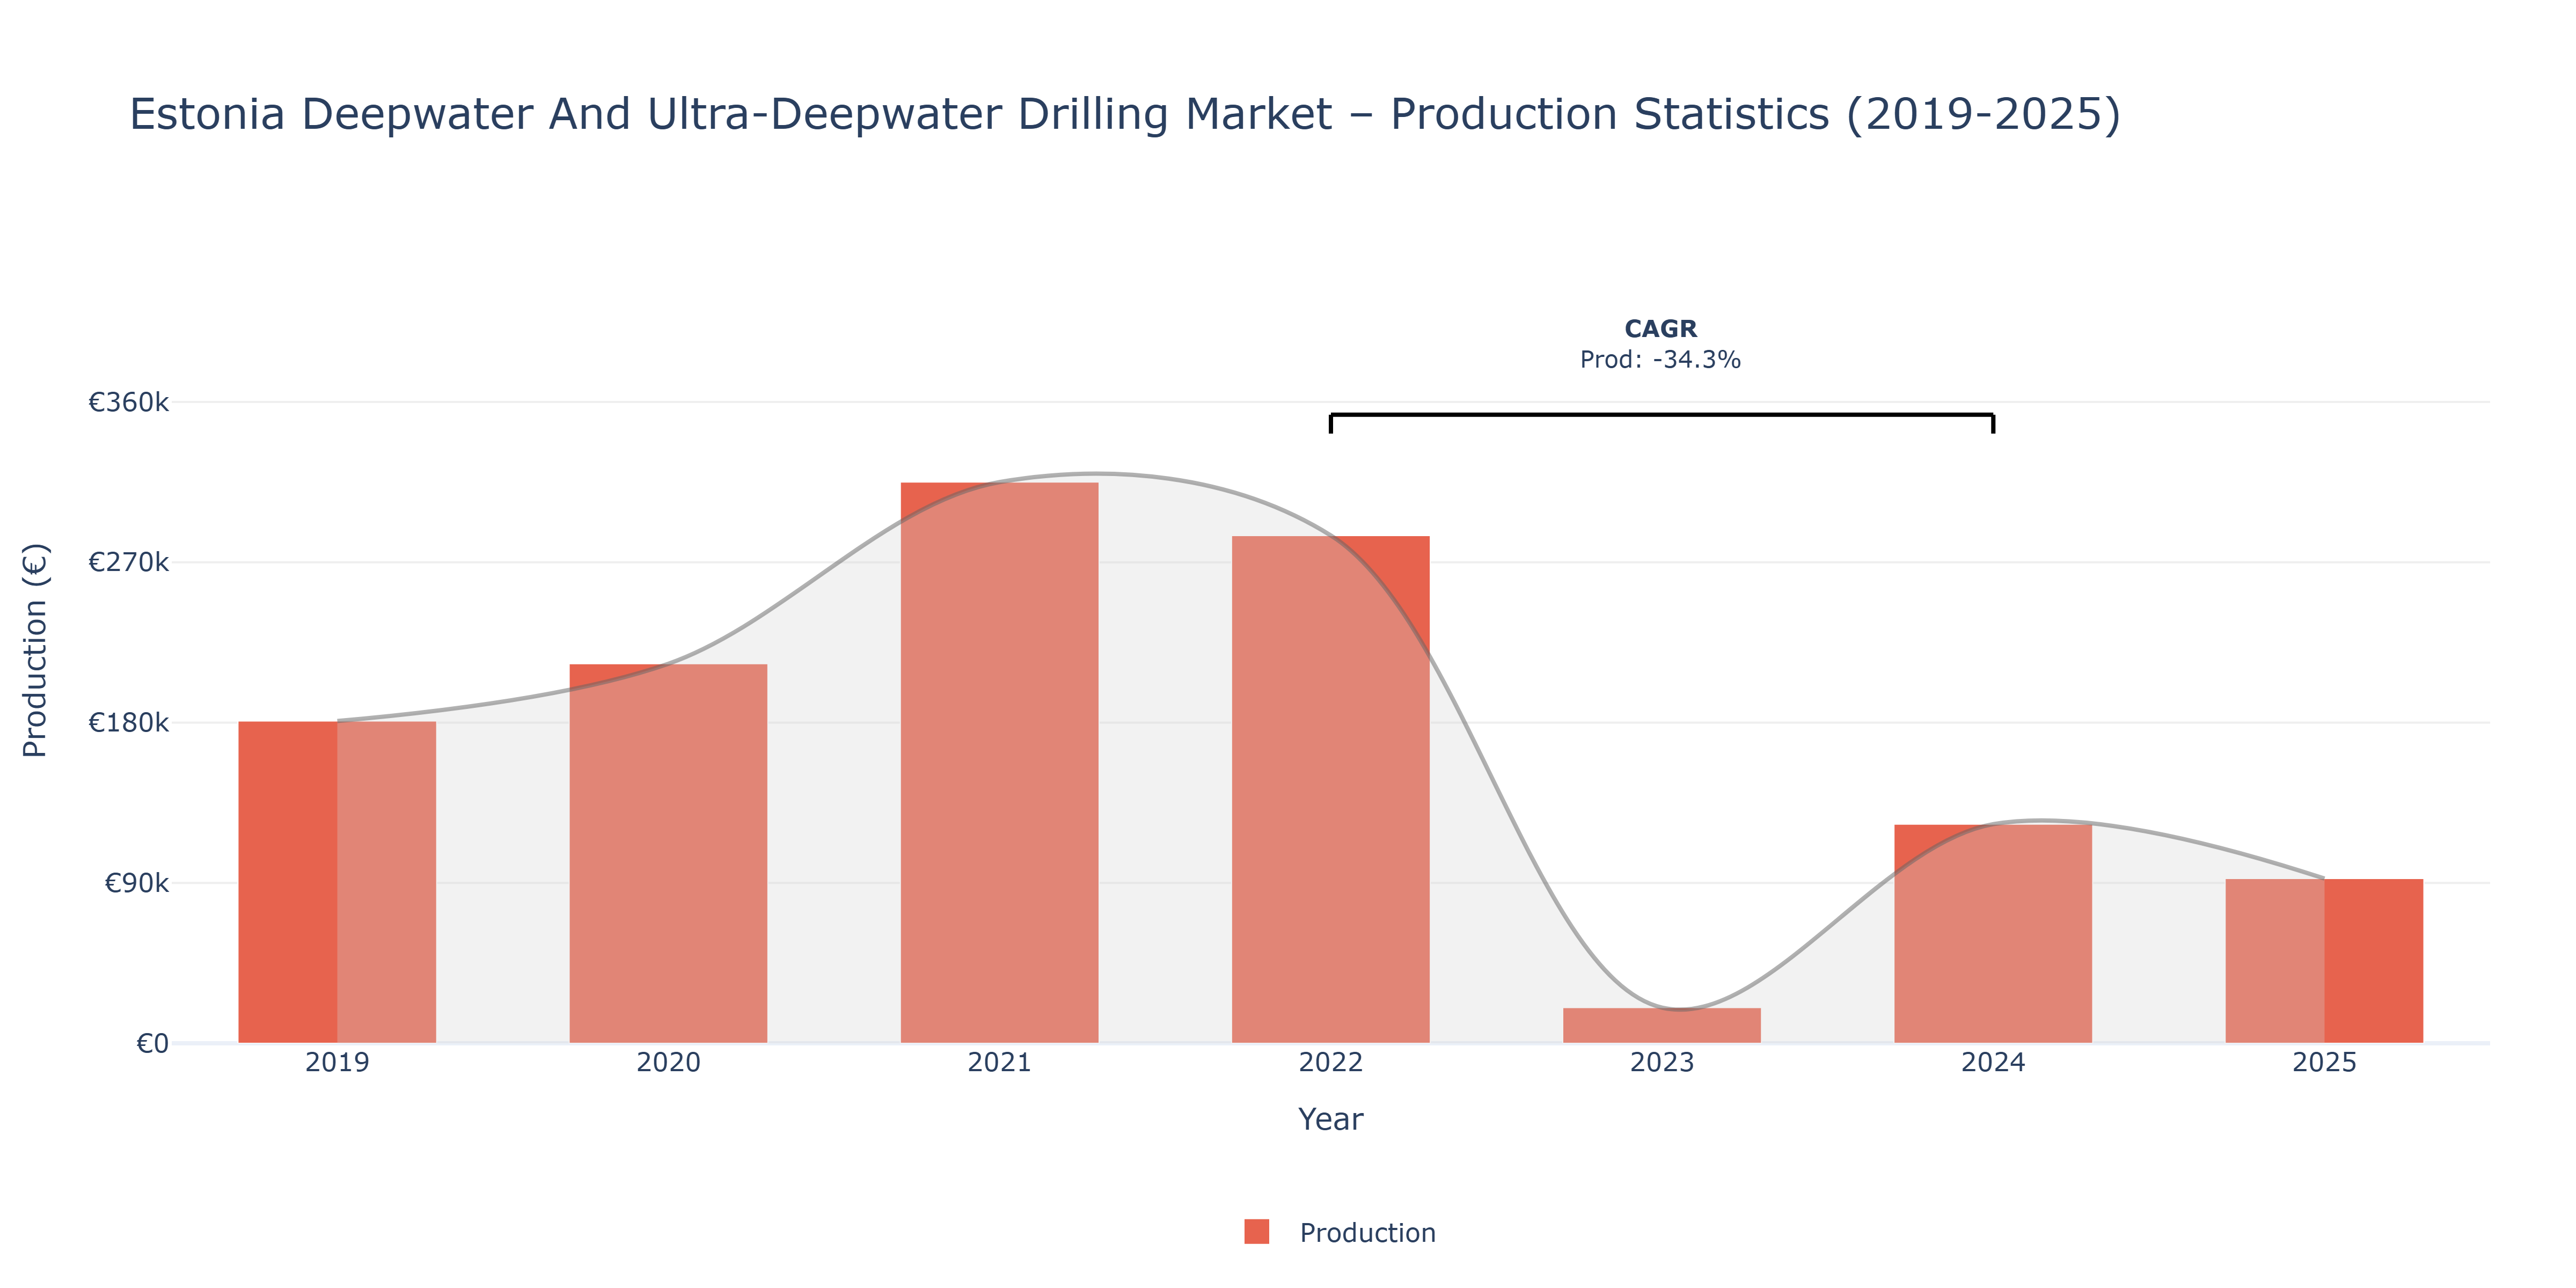Click the 2023 x-axis label
The width and height of the screenshot is (2576, 1288).
coord(1661,1063)
